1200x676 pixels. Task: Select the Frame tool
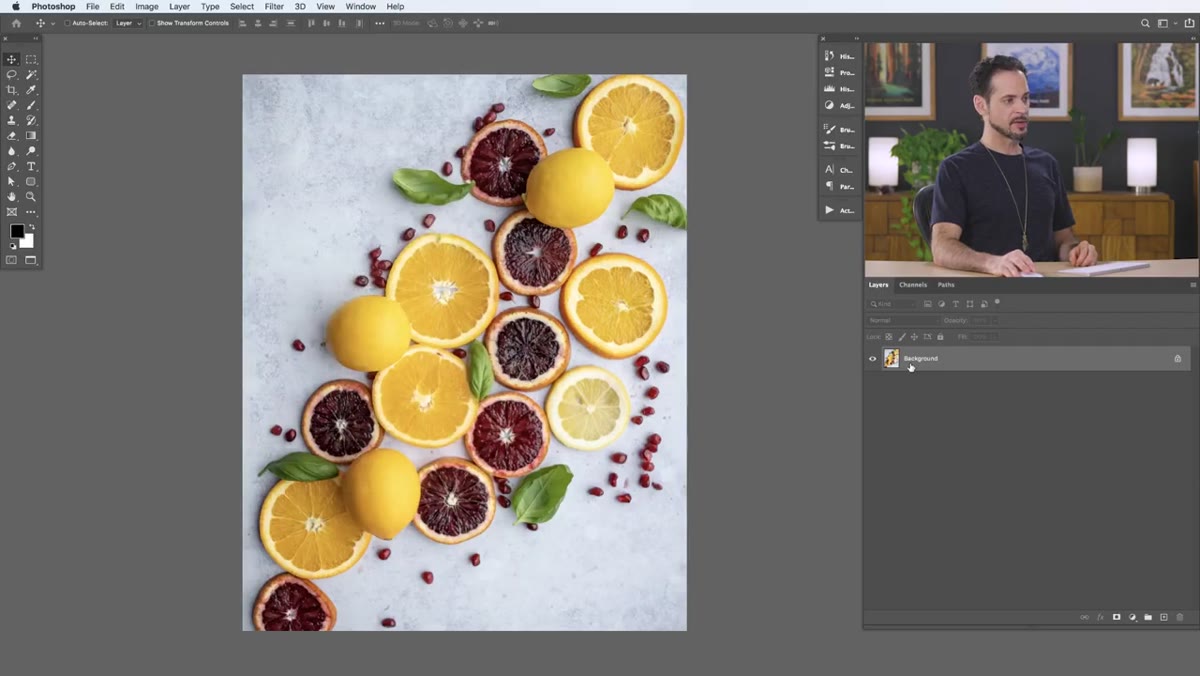pyautogui.click(x=12, y=212)
